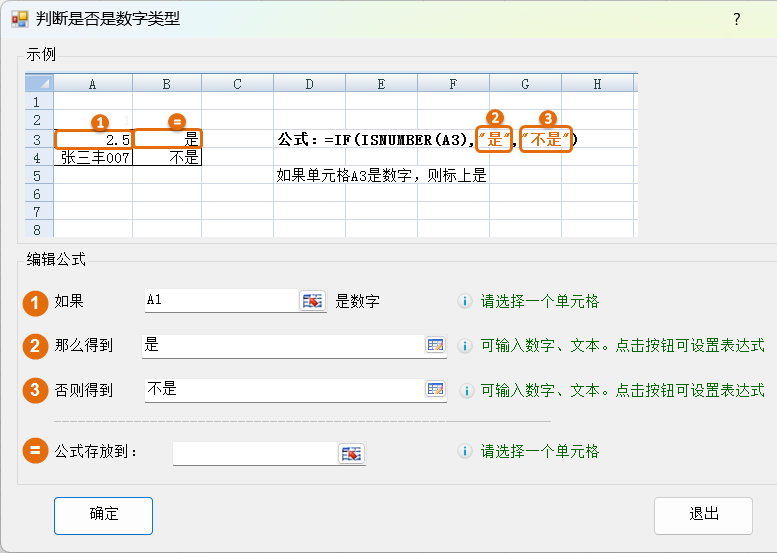Click cell picker icon beside 如果 field
This screenshot has height=553, width=777.
tap(313, 300)
